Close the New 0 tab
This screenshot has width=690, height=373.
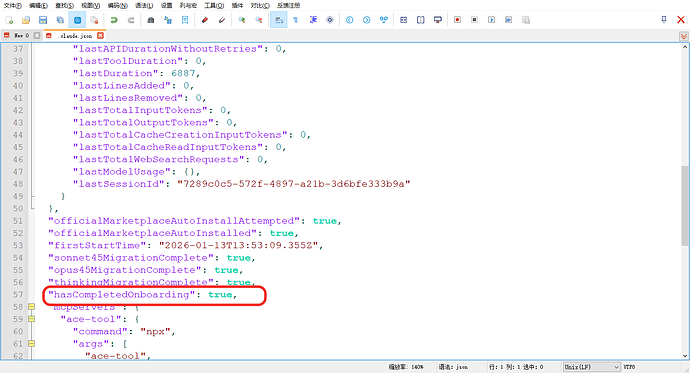point(37,36)
